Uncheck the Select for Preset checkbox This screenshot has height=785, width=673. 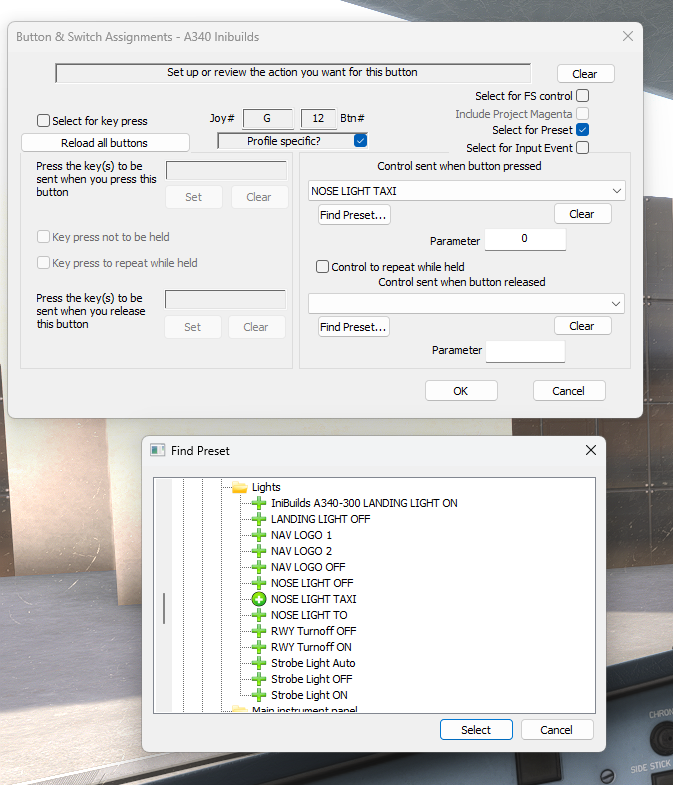pyautogui.click(x=582, y=130)
